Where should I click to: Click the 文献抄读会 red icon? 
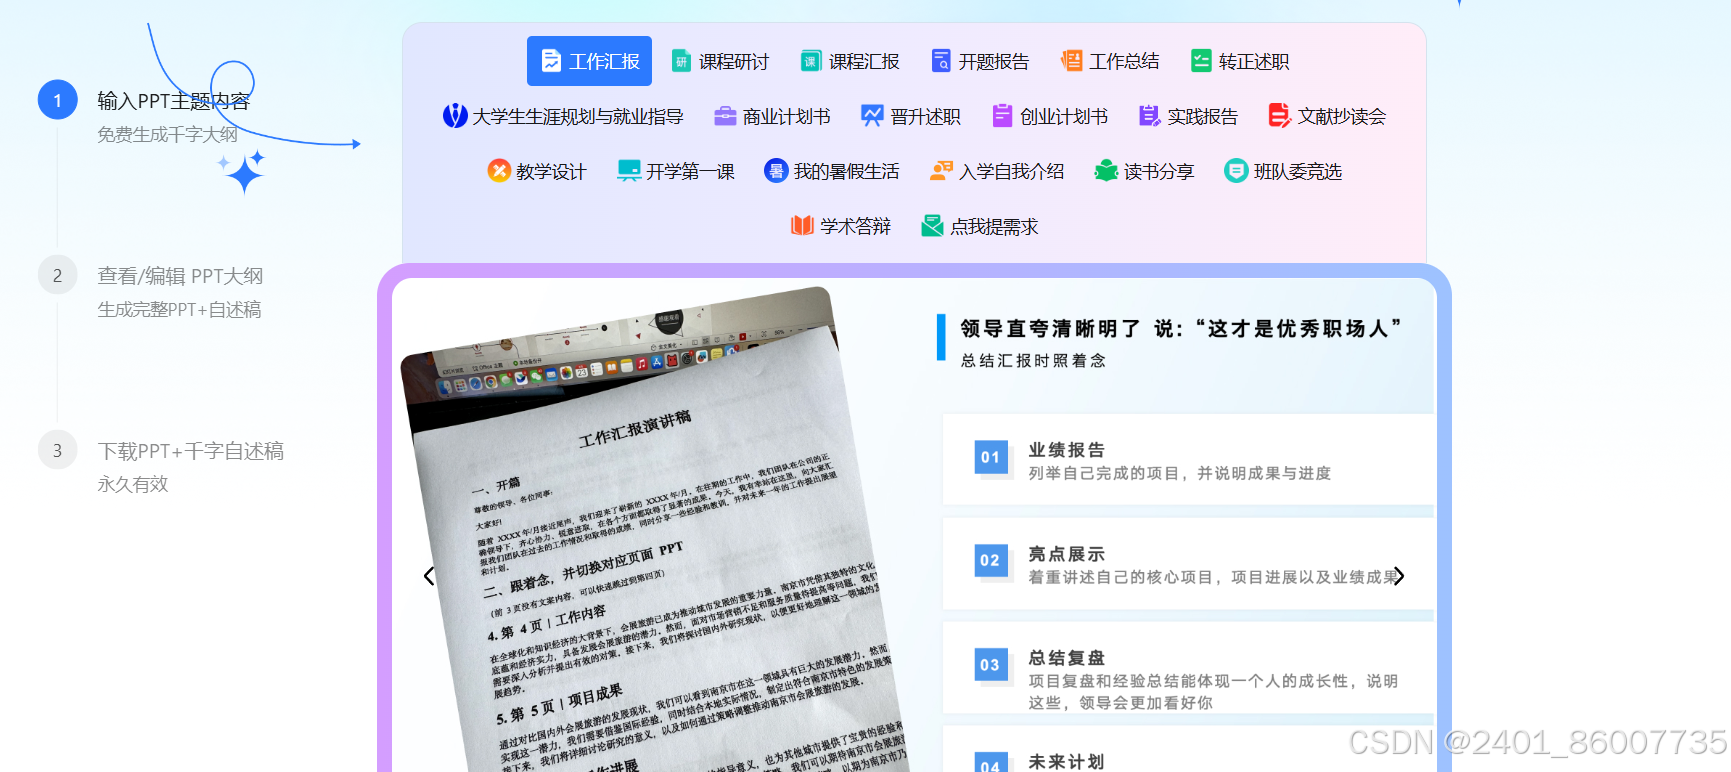(x=1279, y=116)
